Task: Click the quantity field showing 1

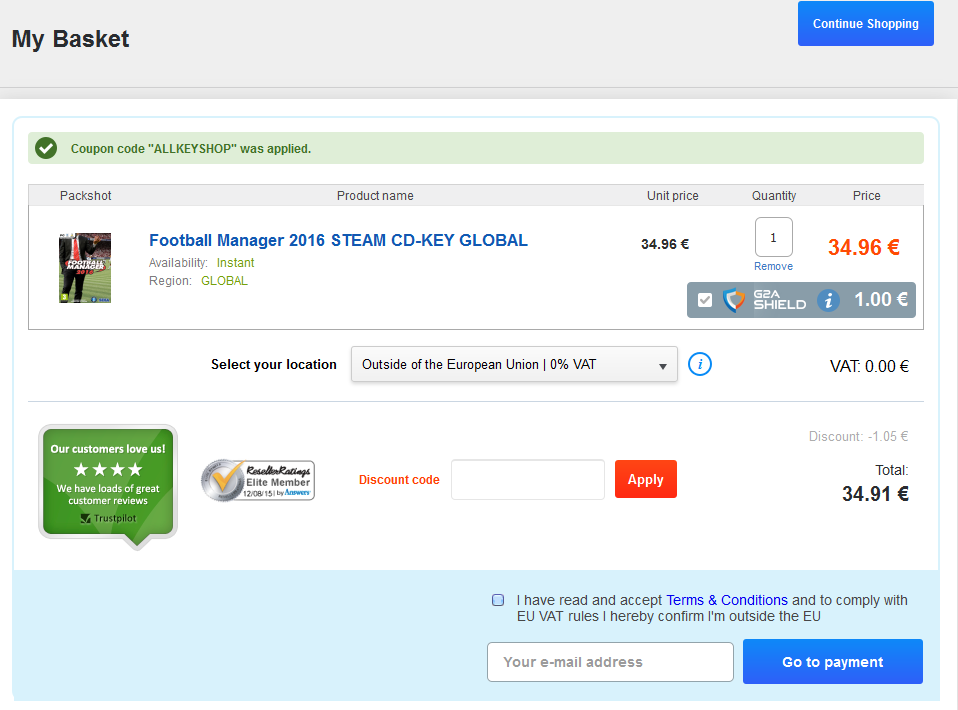Action: 773,237
